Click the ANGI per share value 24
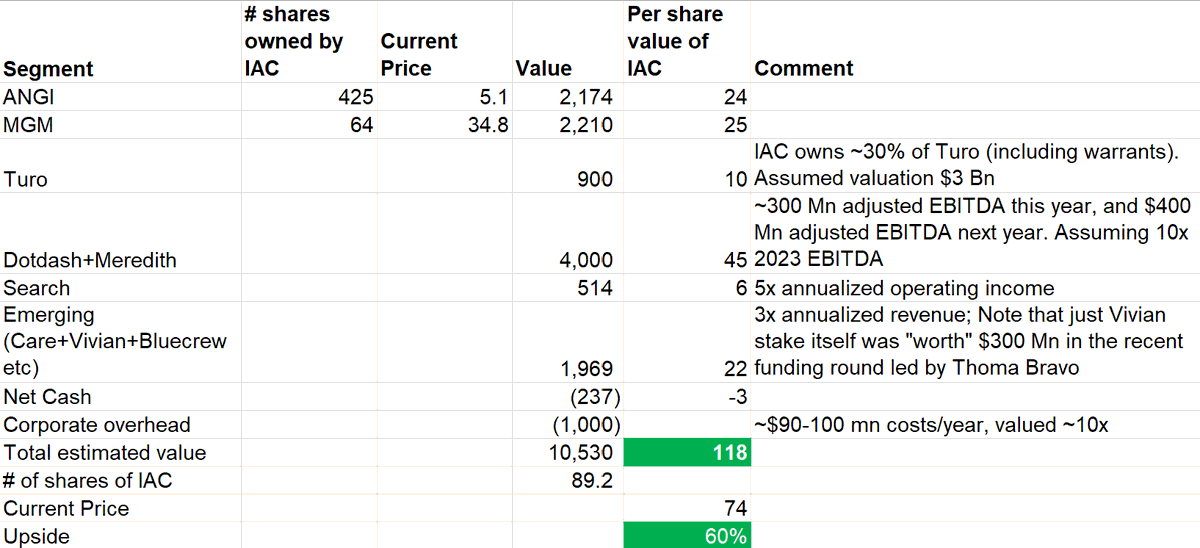Screen dimensions: 1200x548 click(x=685, y=97)
